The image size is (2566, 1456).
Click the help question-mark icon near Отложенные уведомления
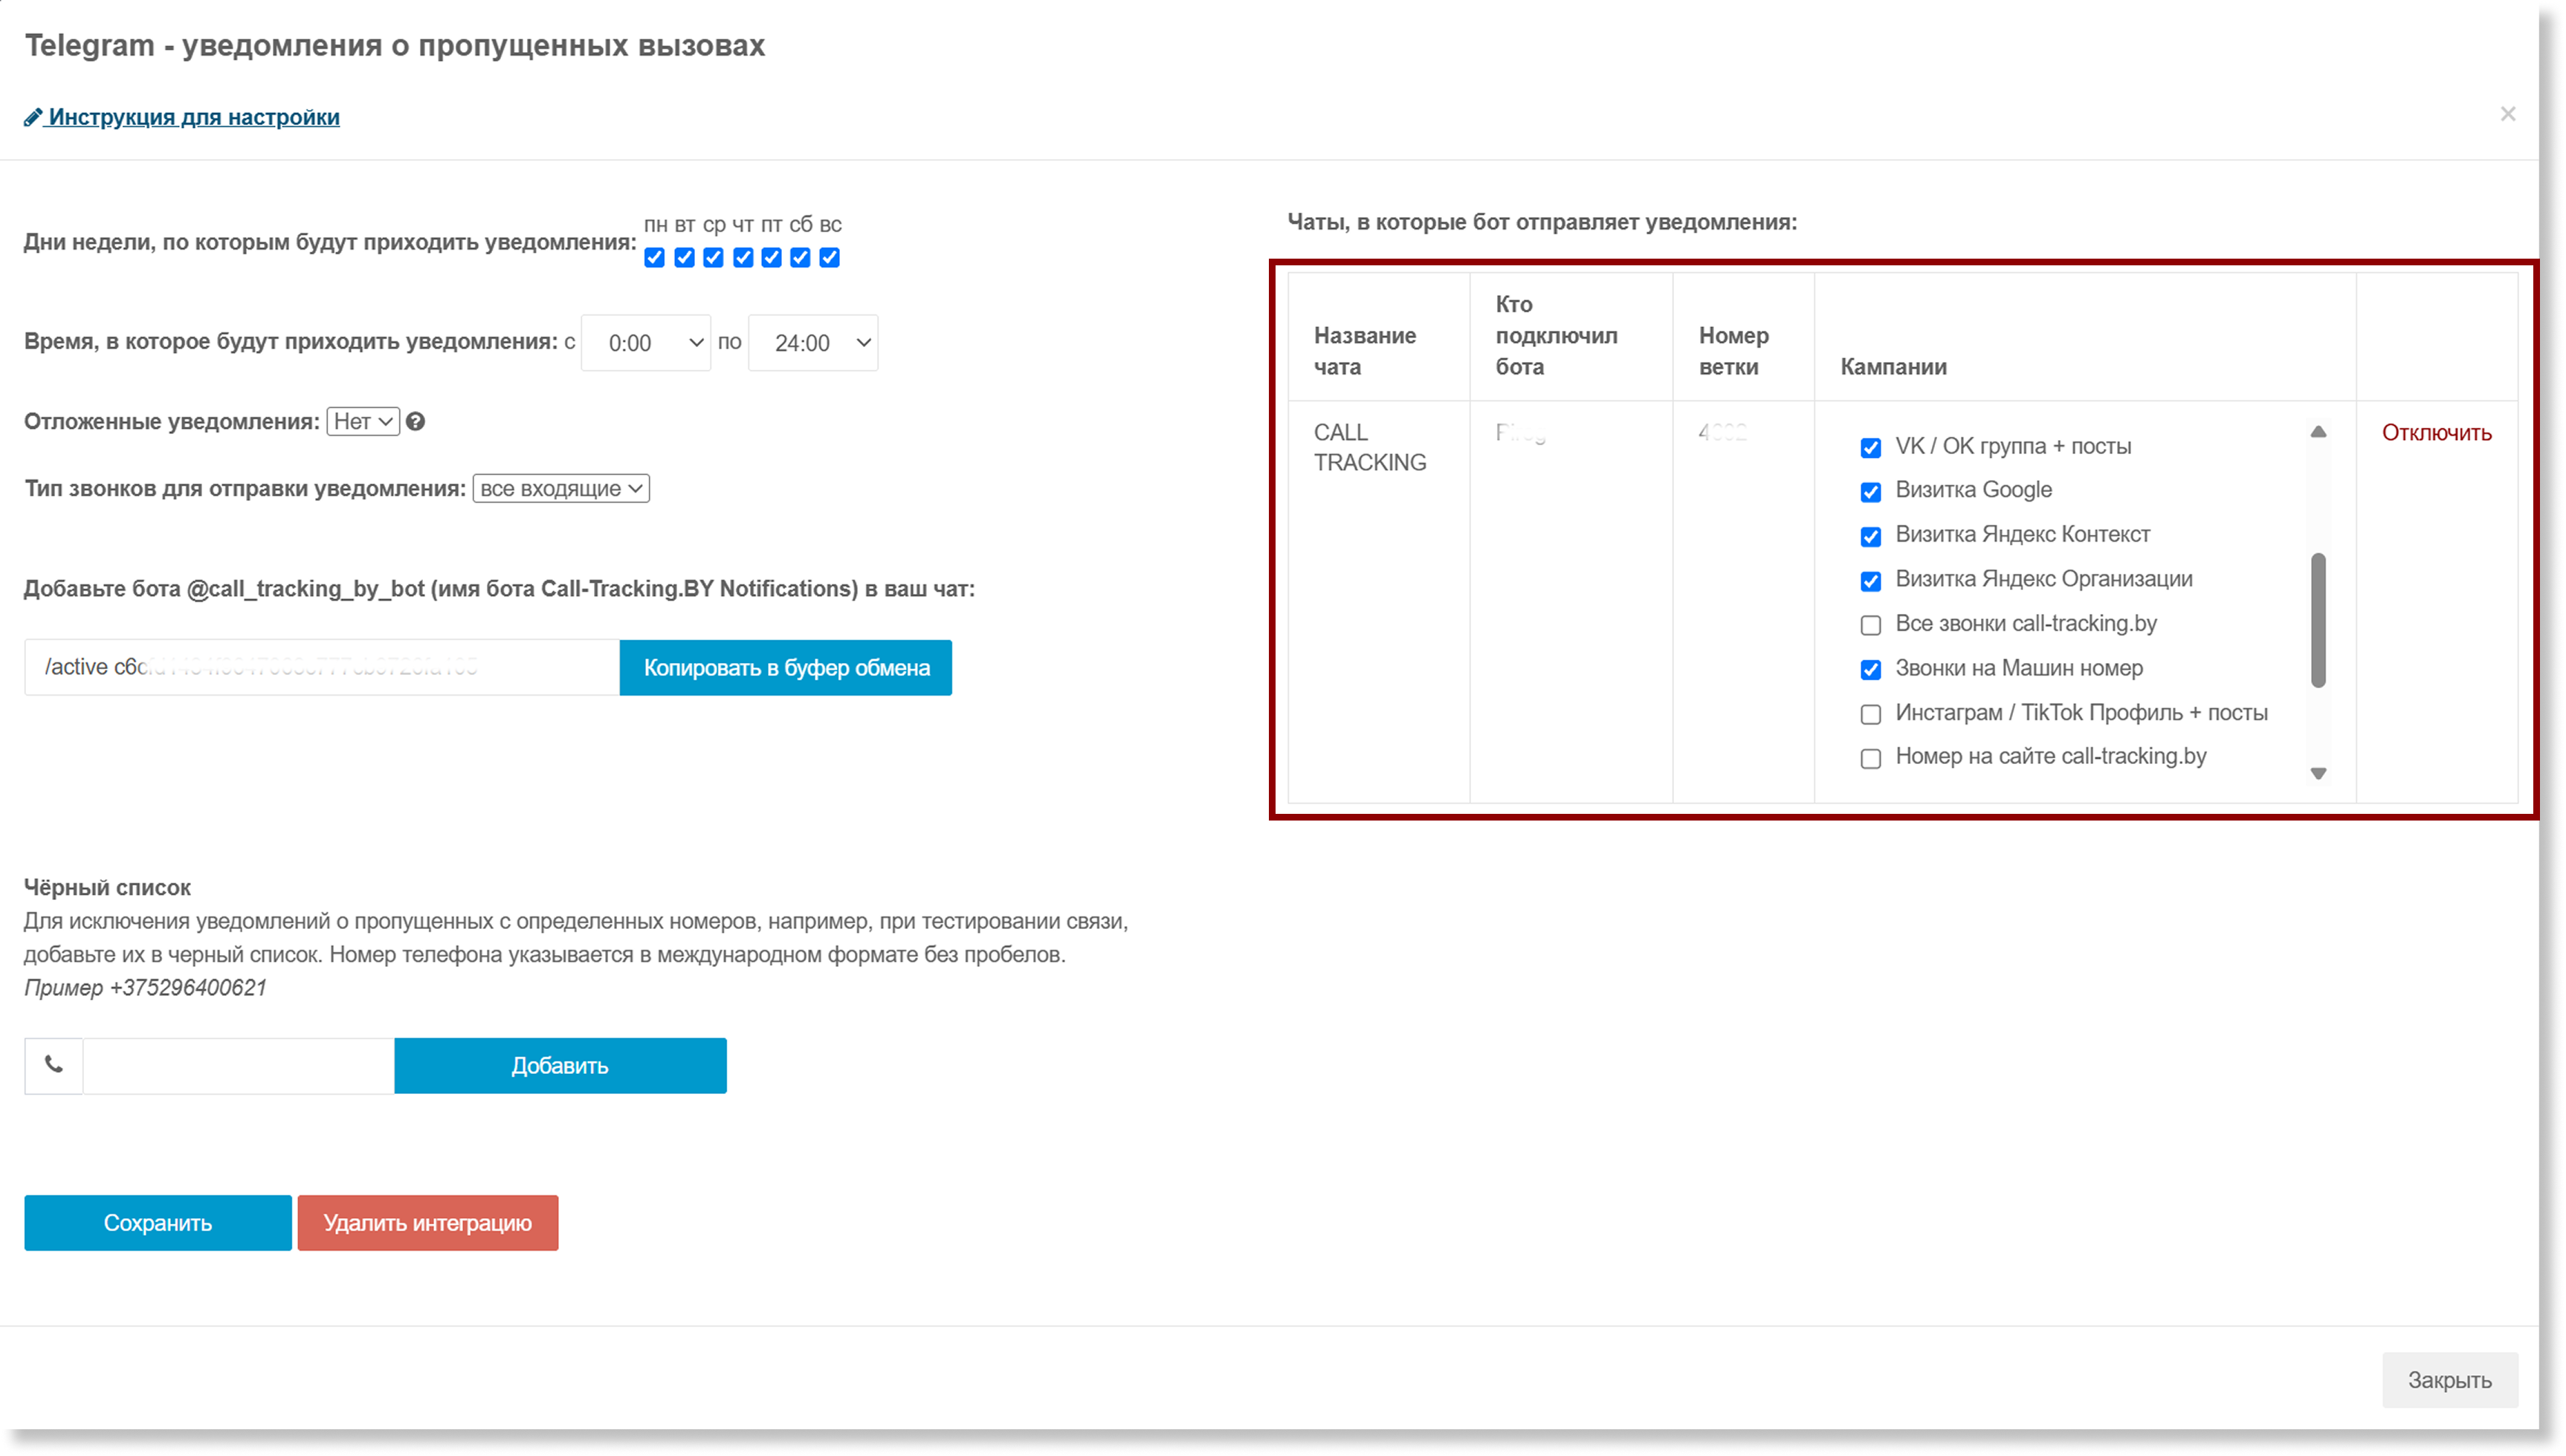416,422
